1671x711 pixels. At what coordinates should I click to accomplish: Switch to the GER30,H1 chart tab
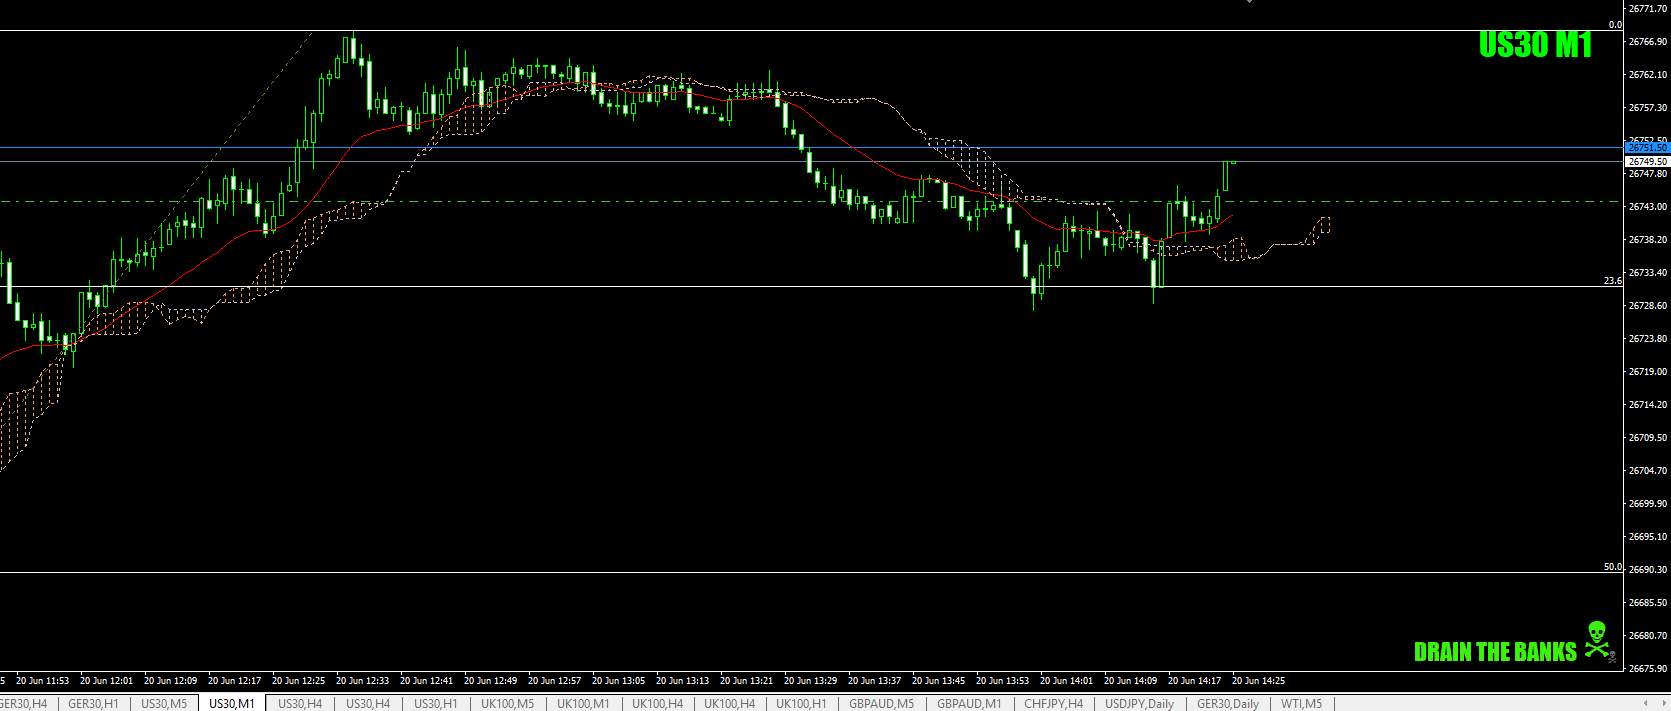[x=93, y=704]
